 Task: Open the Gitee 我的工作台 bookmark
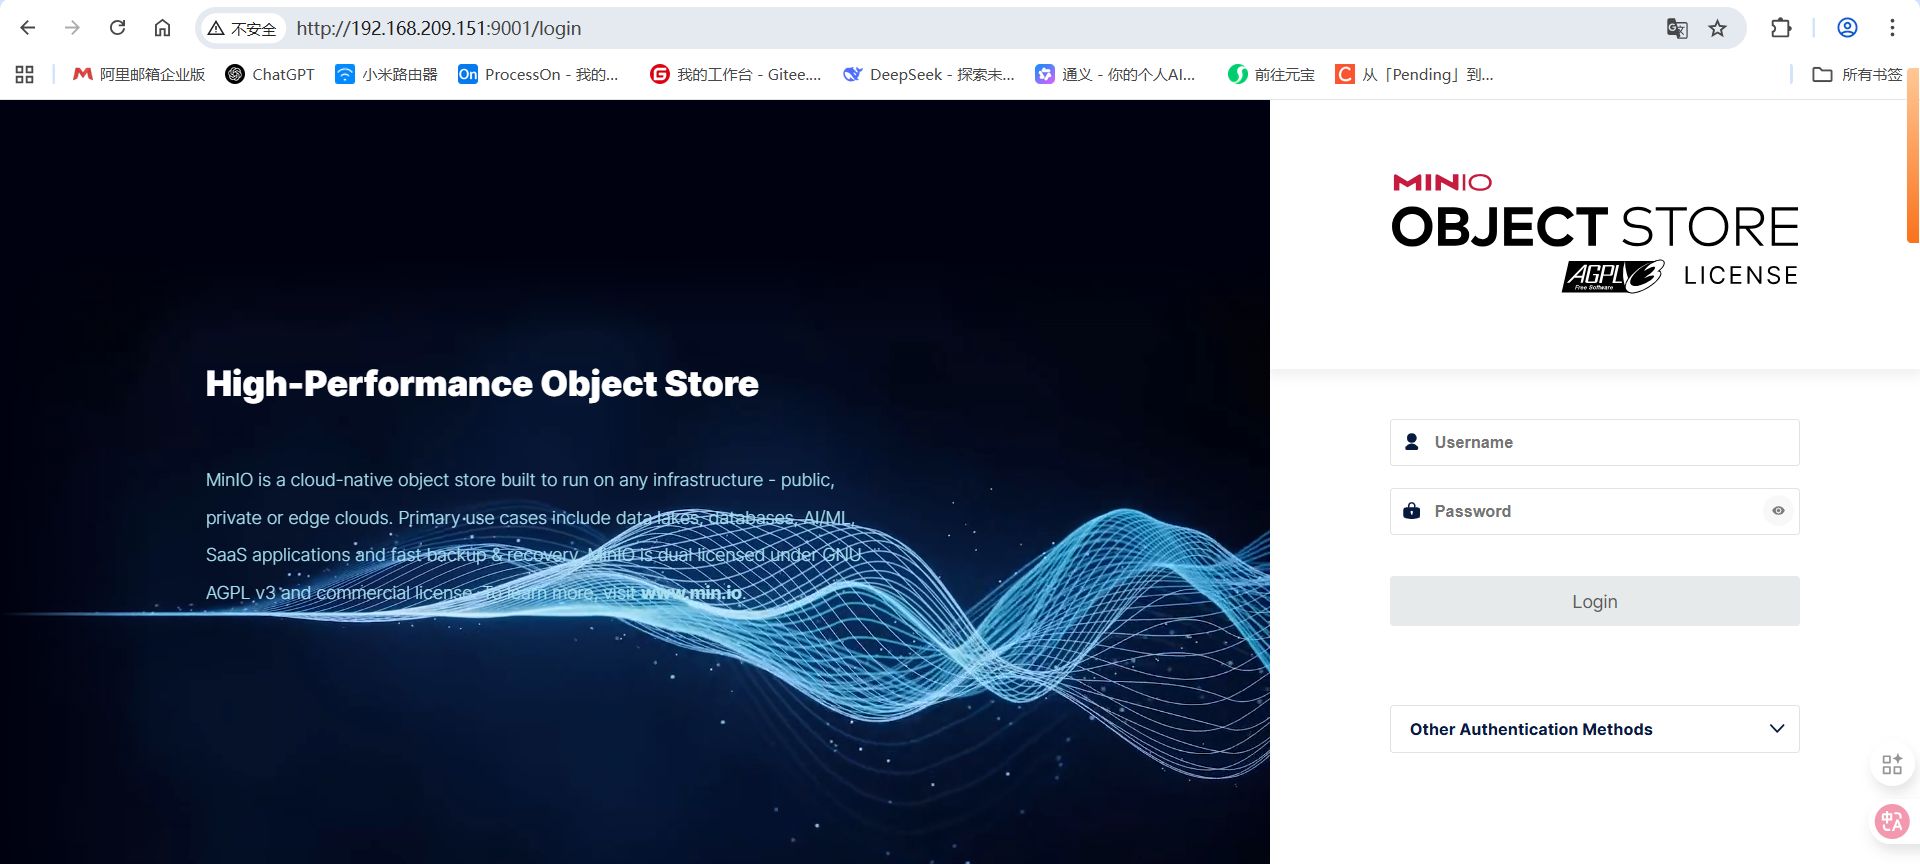735,74
